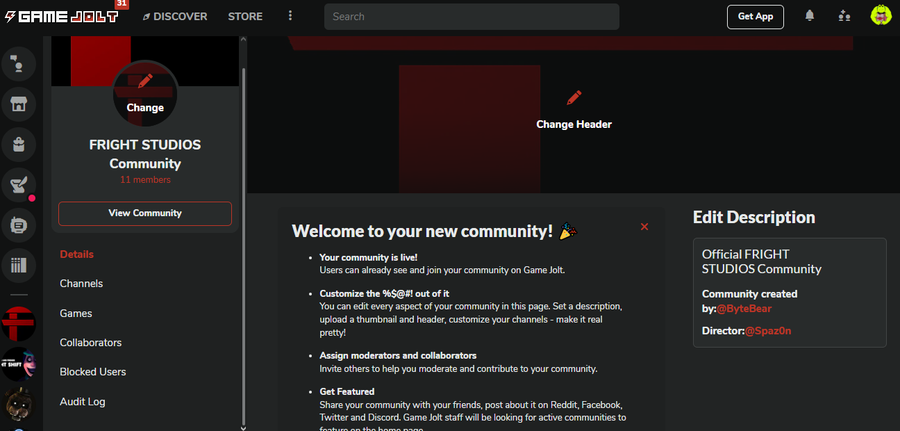The image size is (900, 431).
Task: Open the three-dot more menu
Action: (x=290, y=15)
